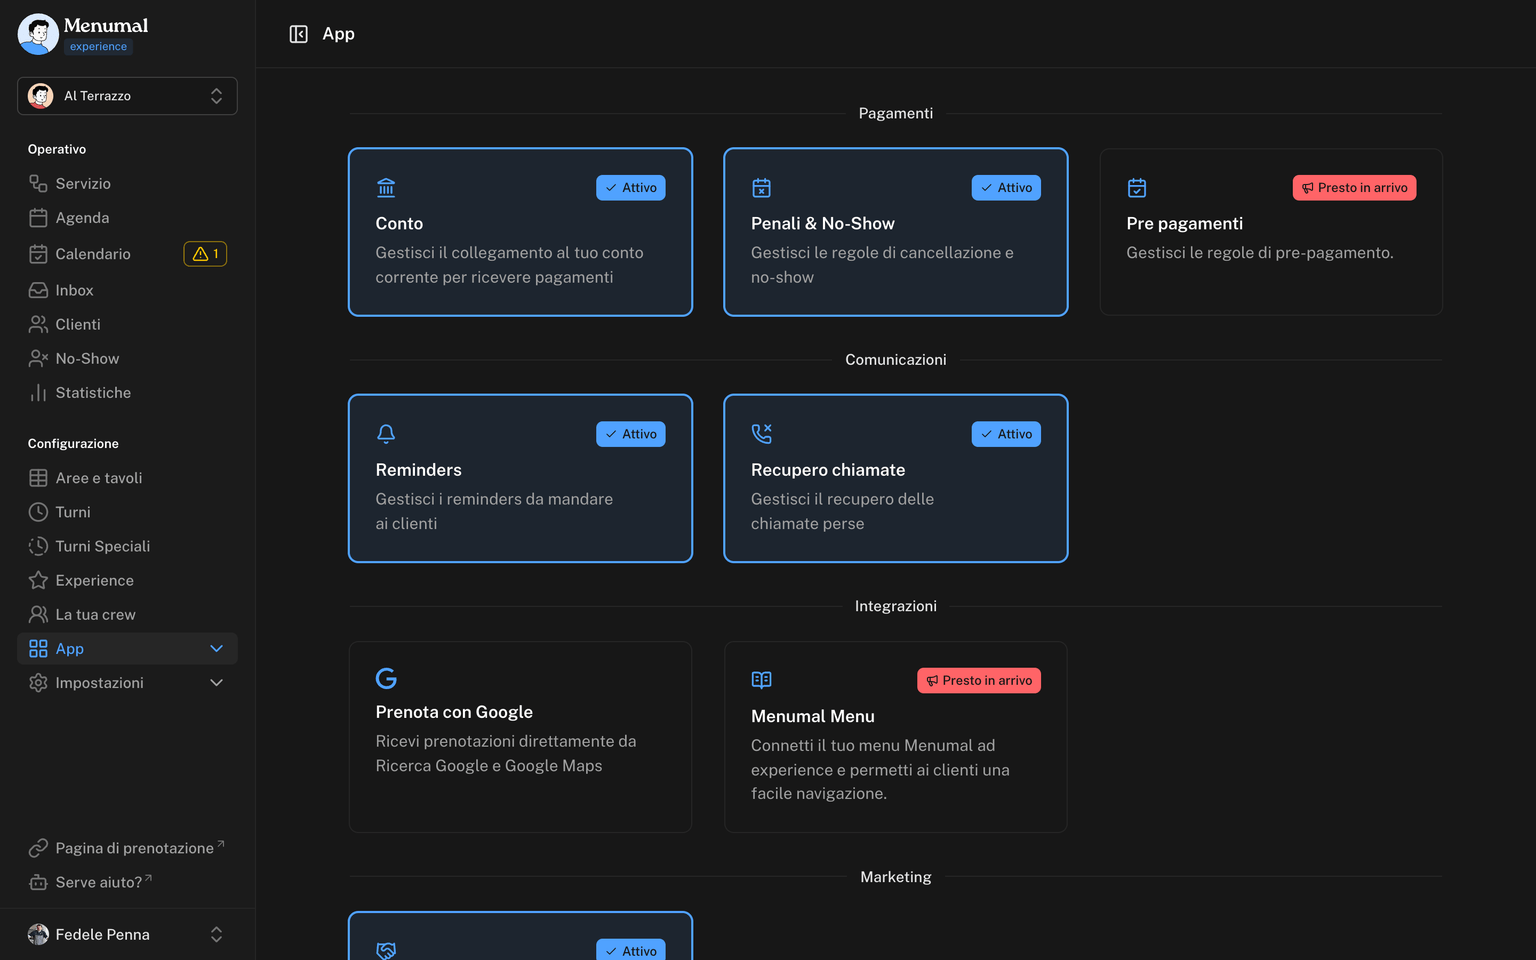Click the Attivo badge on Conto

631,188
